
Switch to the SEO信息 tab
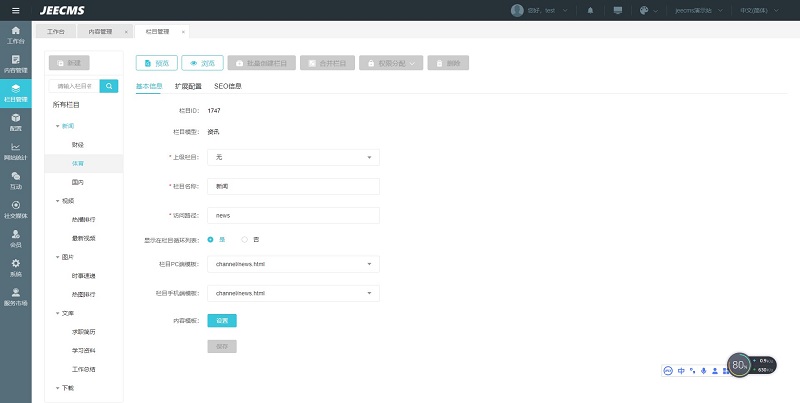227,86
